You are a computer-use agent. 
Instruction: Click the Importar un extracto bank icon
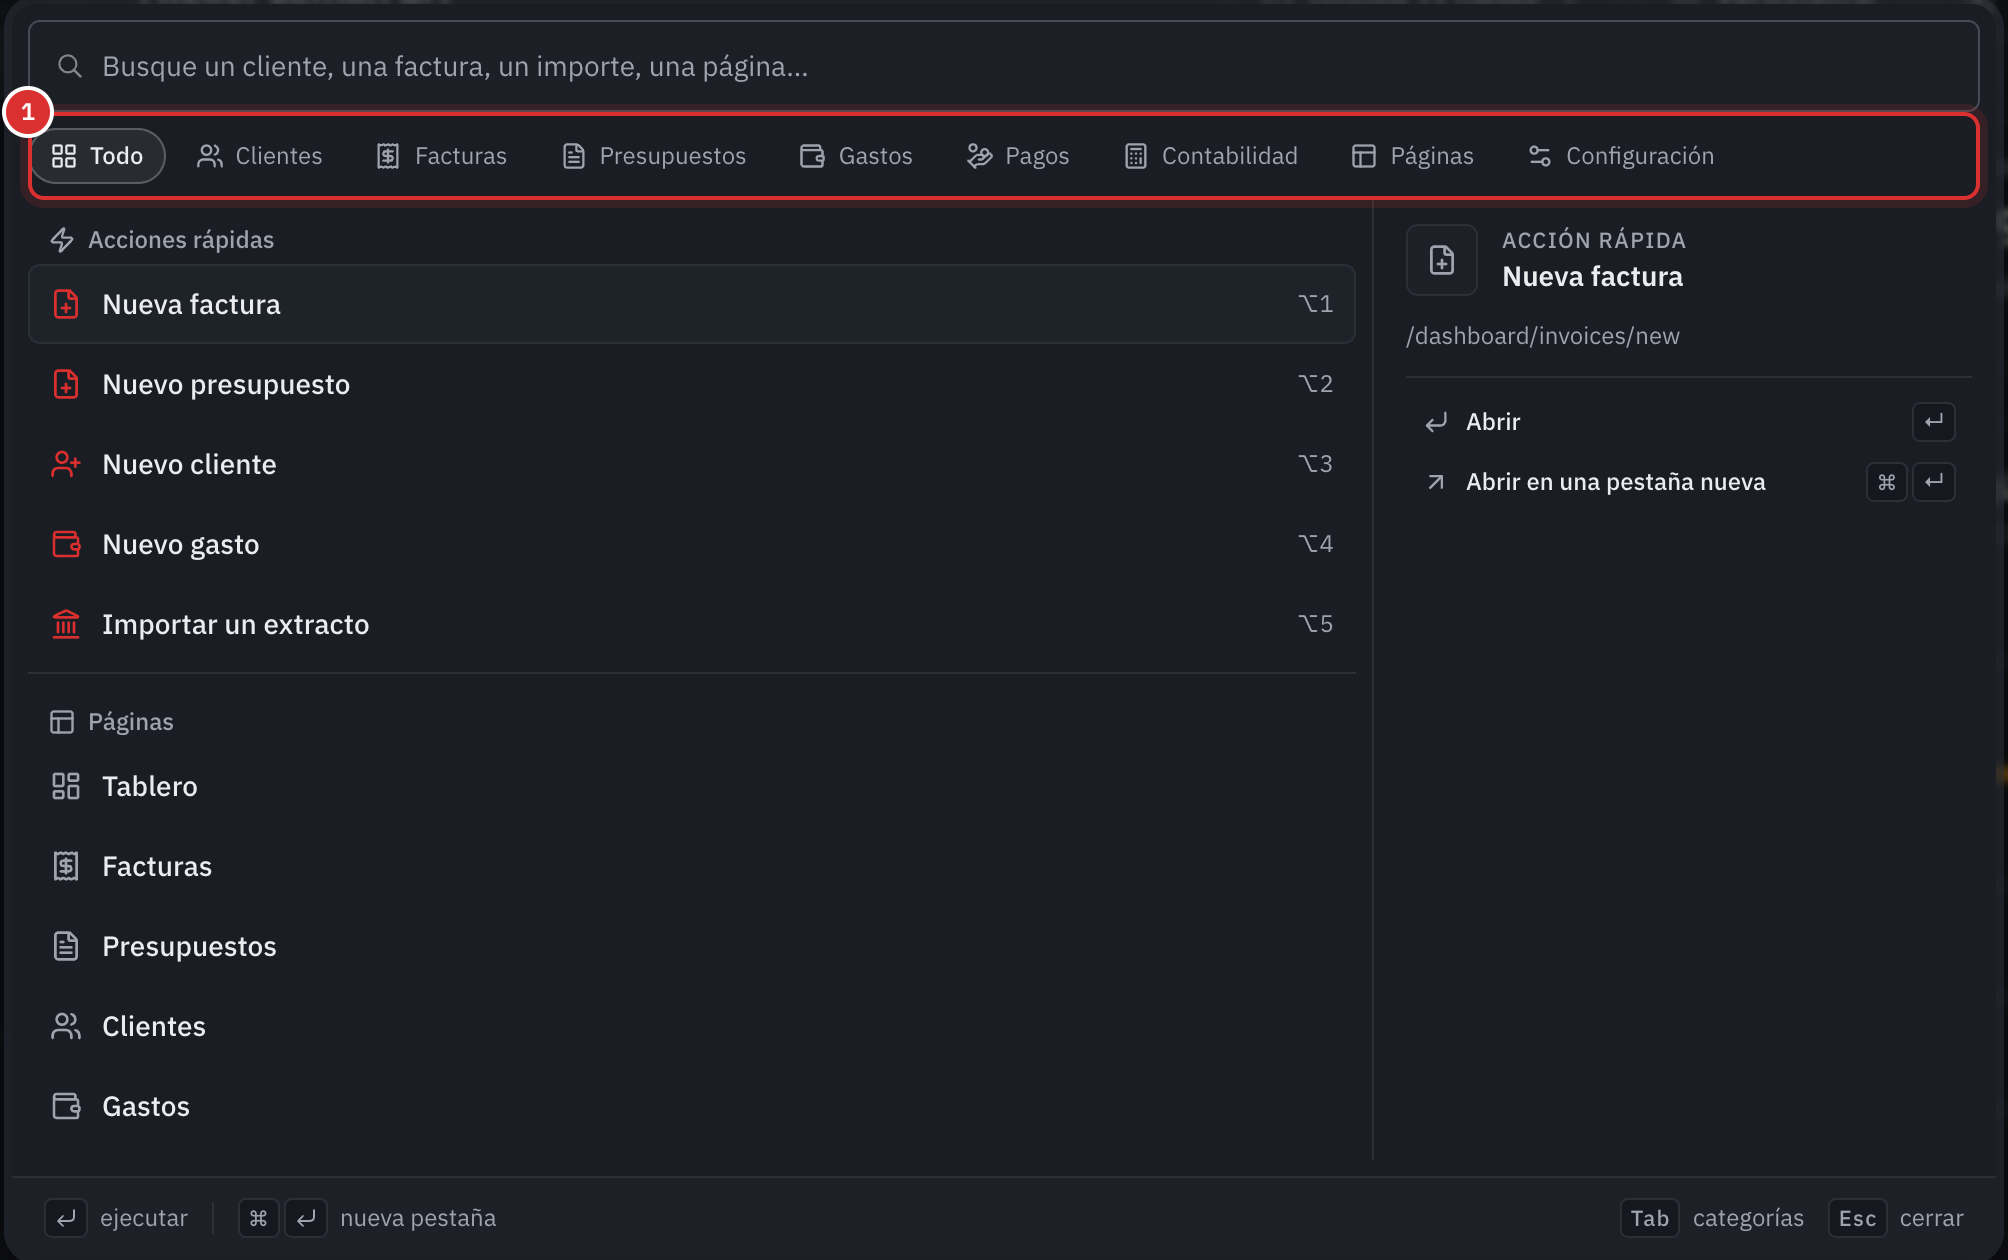pyautogui.click(x=66, y=624)
